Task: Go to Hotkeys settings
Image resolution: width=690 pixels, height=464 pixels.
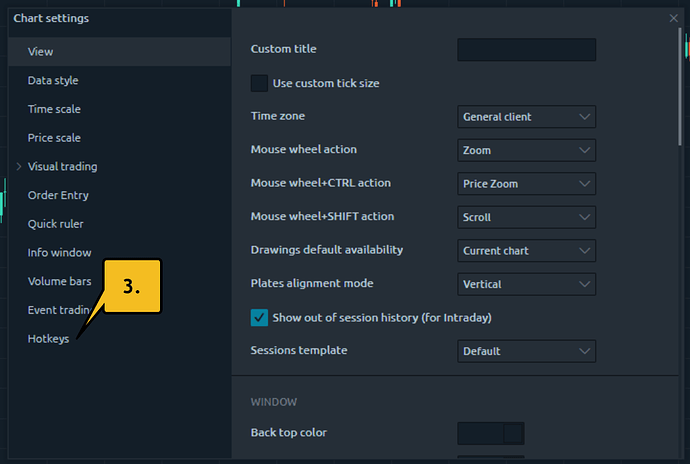Action: click(x=48, y=339)
